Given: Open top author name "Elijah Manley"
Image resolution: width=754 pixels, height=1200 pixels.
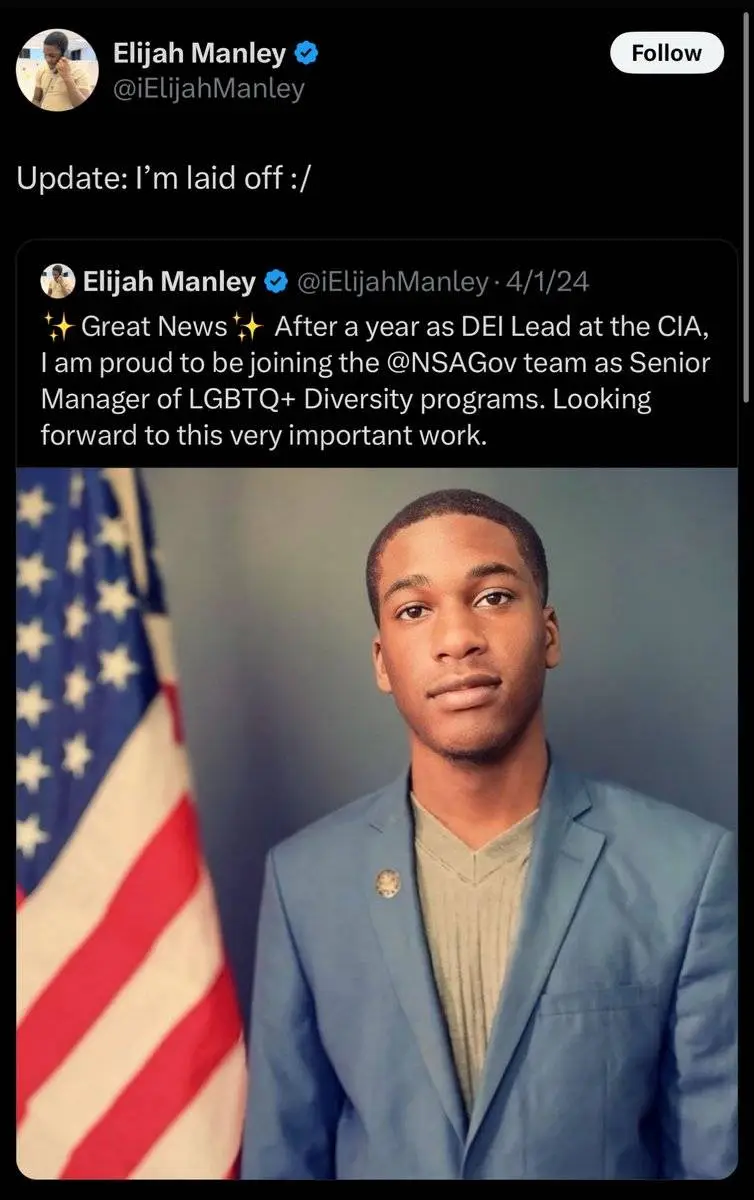Looking at the screenshot, I should click(x=200, y=54).
